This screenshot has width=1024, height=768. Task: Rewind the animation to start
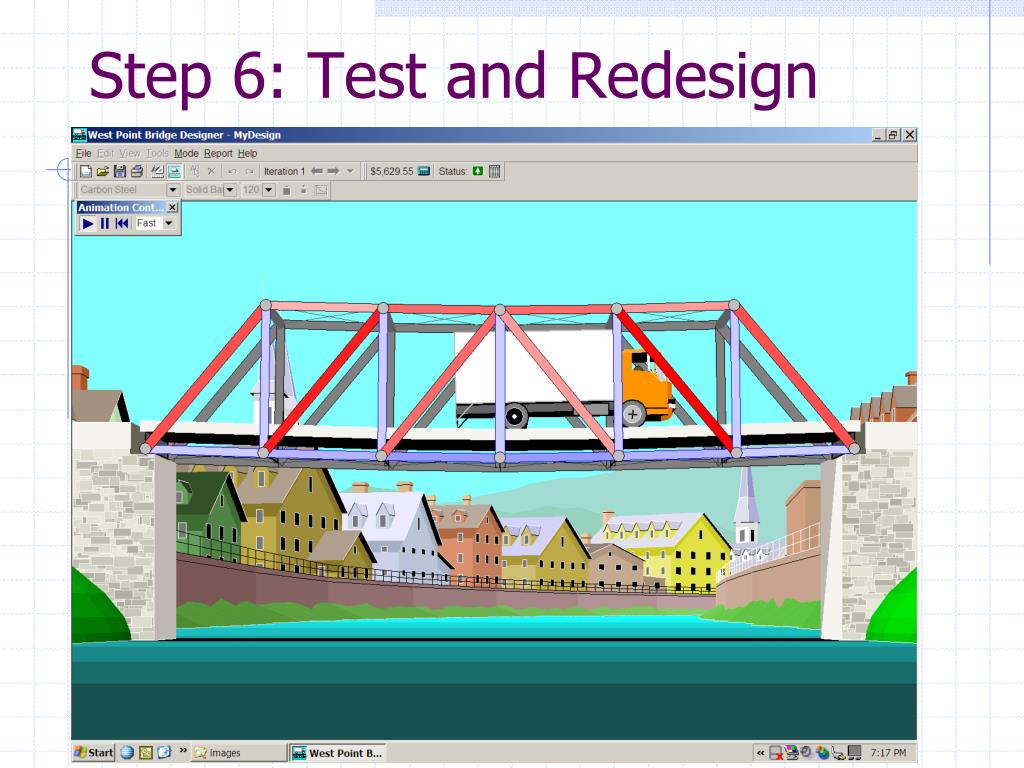(121, 223)
